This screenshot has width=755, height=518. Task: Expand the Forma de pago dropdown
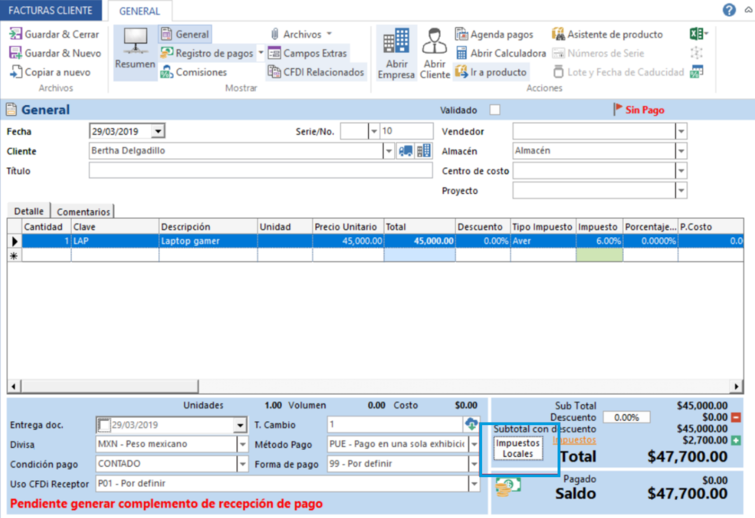point(474,464)
